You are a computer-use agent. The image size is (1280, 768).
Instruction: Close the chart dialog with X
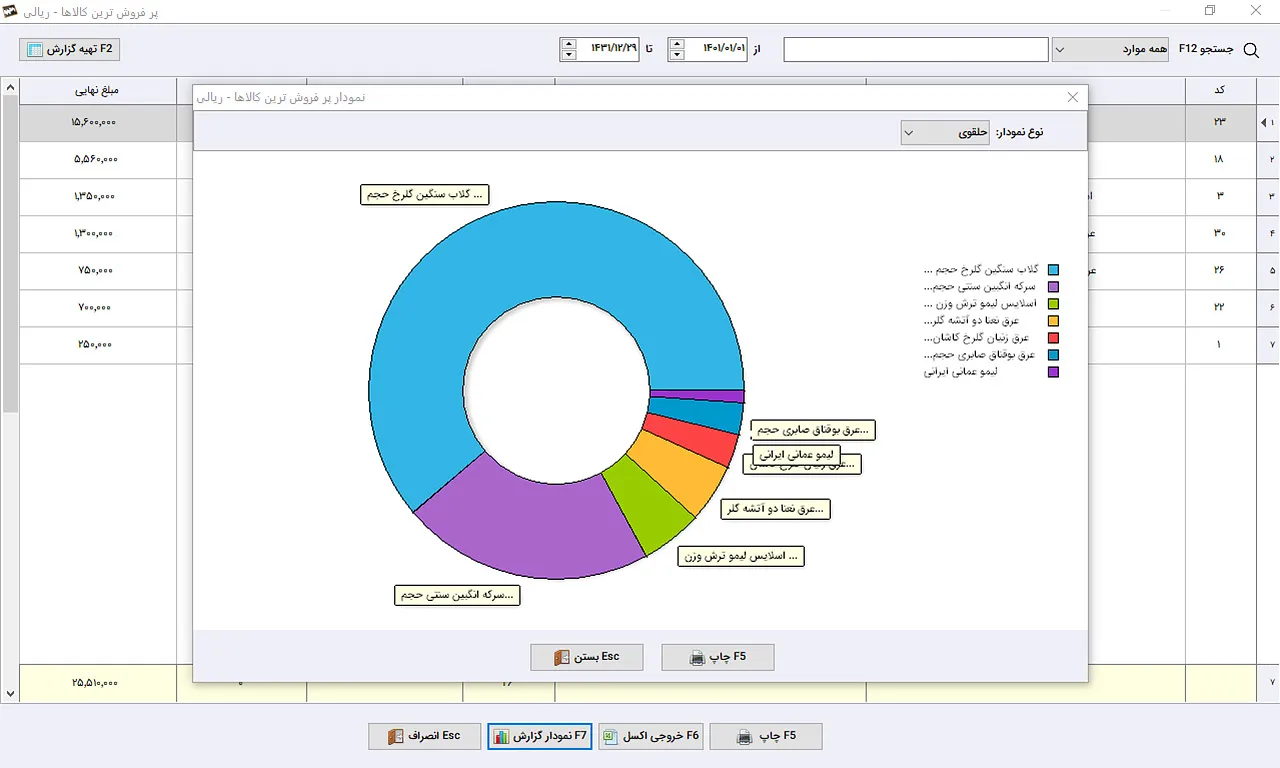[1073, 97]
